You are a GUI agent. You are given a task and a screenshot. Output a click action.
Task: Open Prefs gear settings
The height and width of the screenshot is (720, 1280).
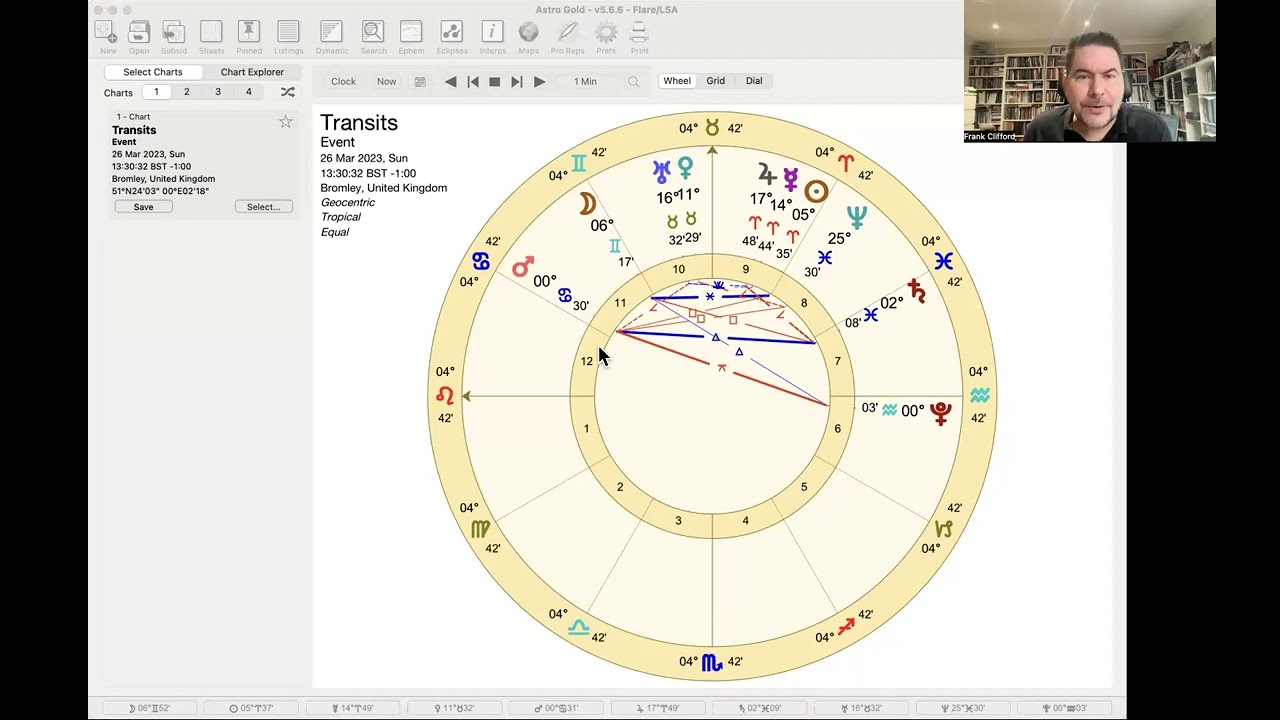pos(606,37)
